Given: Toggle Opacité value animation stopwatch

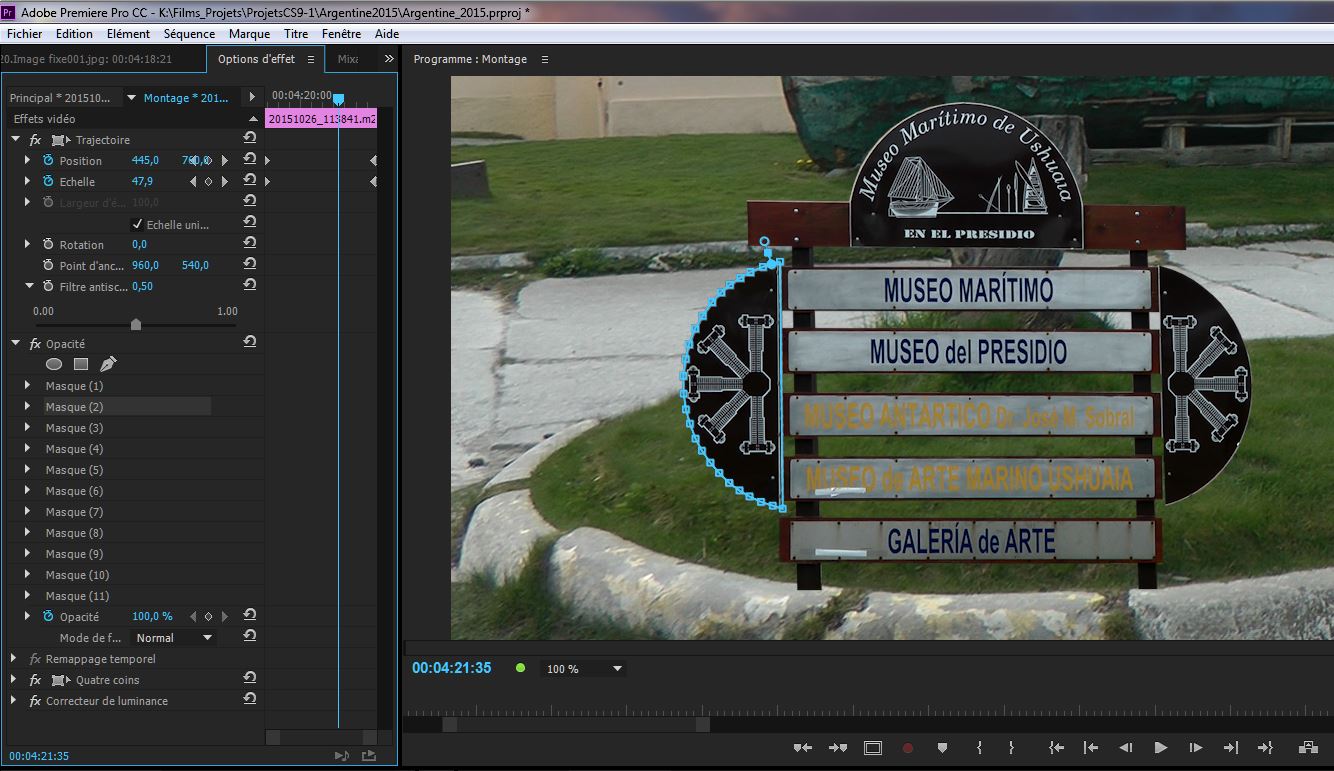Looking at the screenshot, I should (48, 616).
